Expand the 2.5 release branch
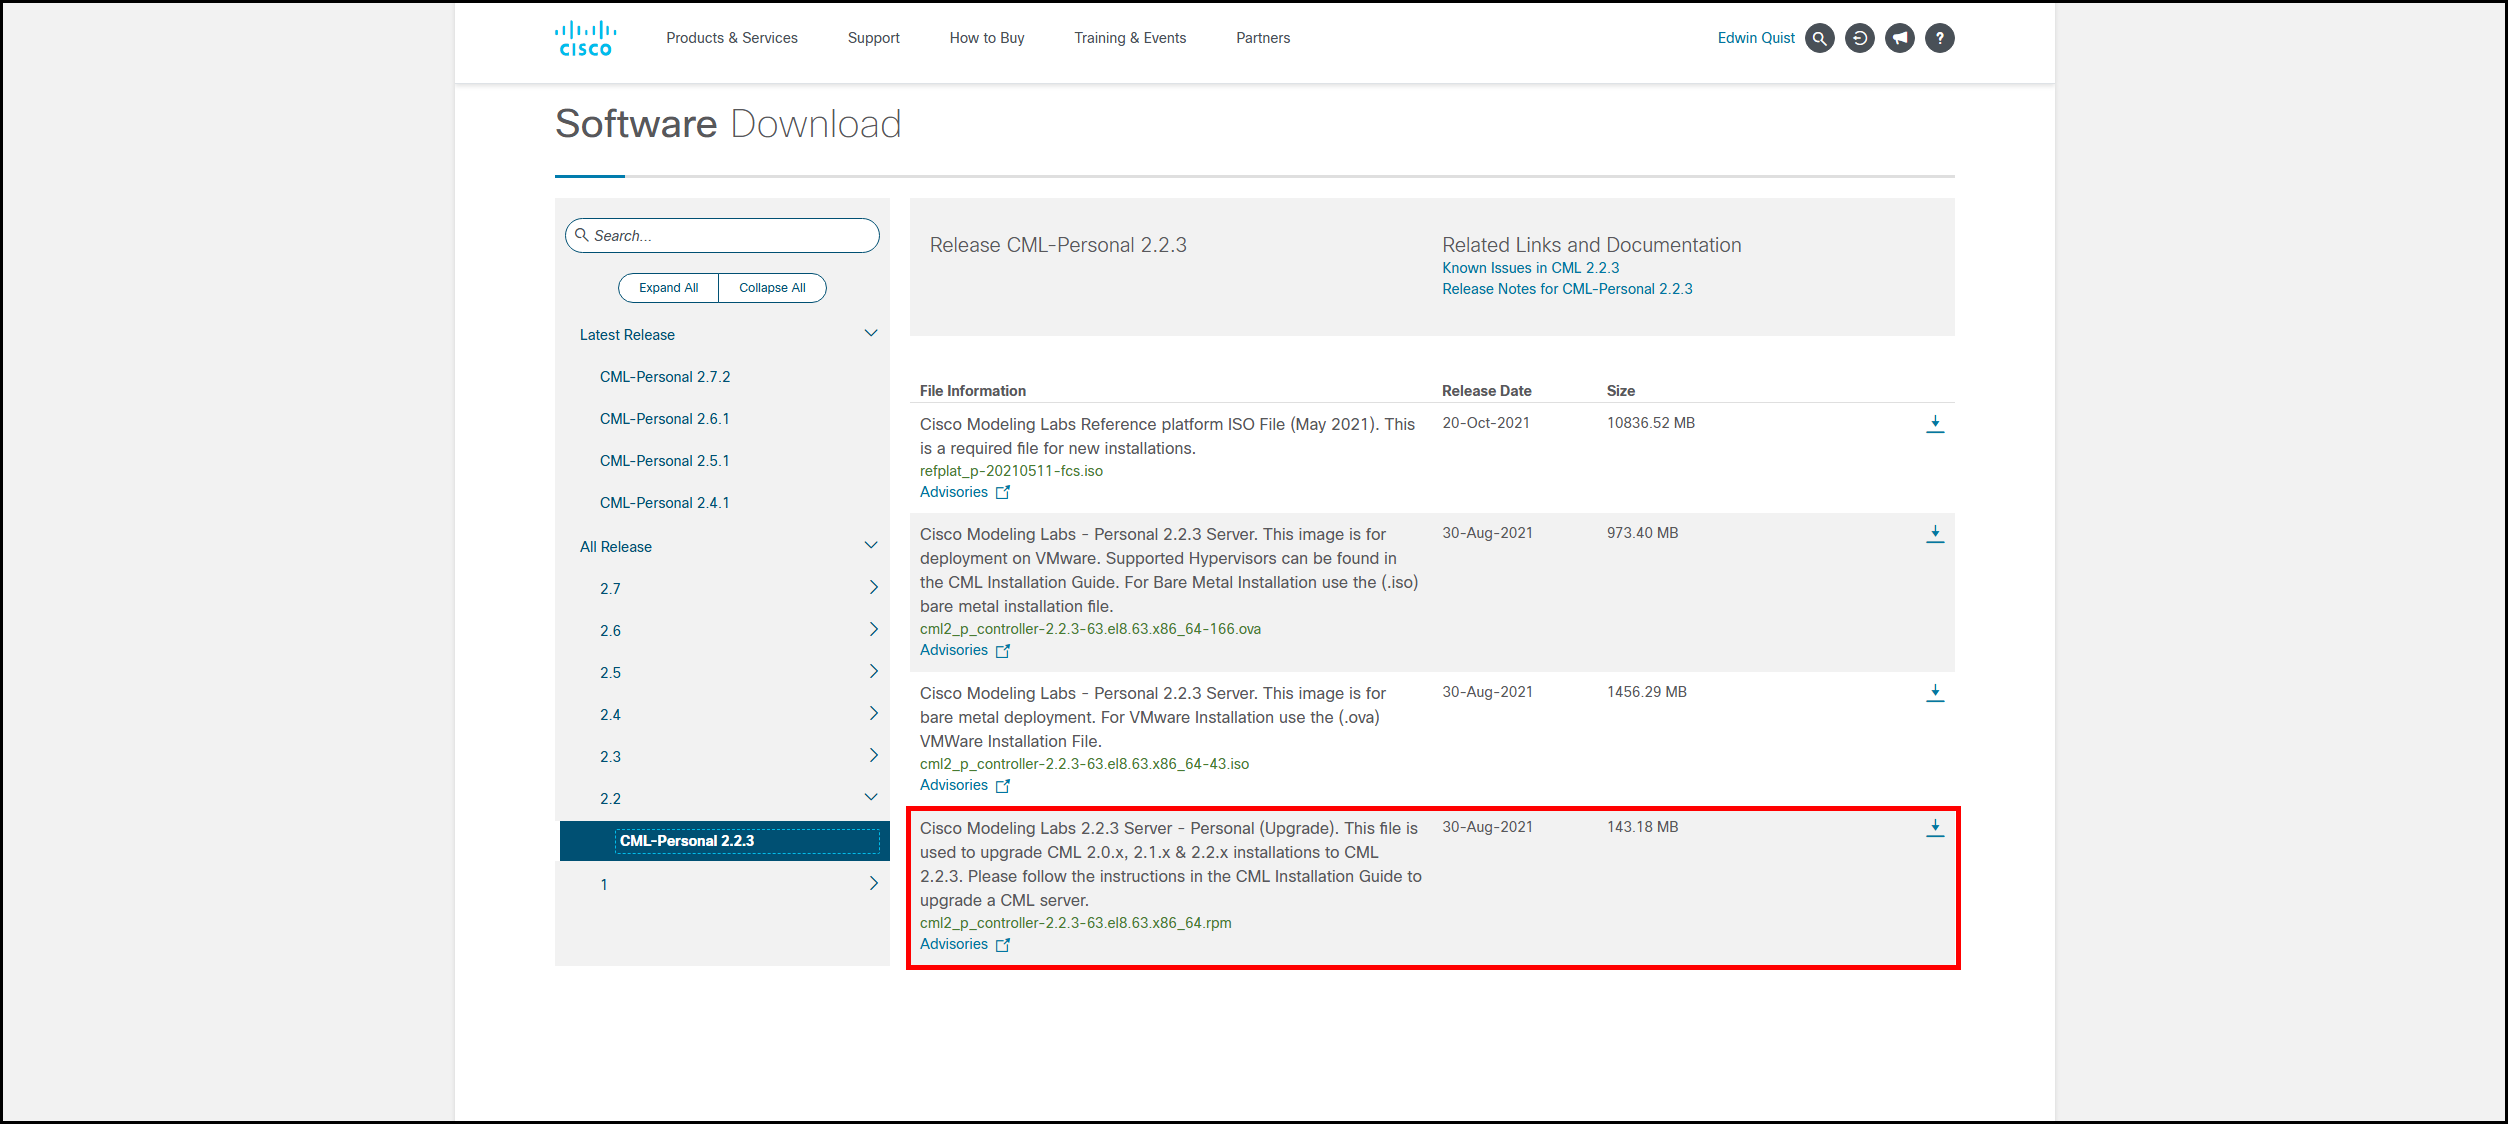Viewport: 2508px width, 1124px height. tap(873, 672)
